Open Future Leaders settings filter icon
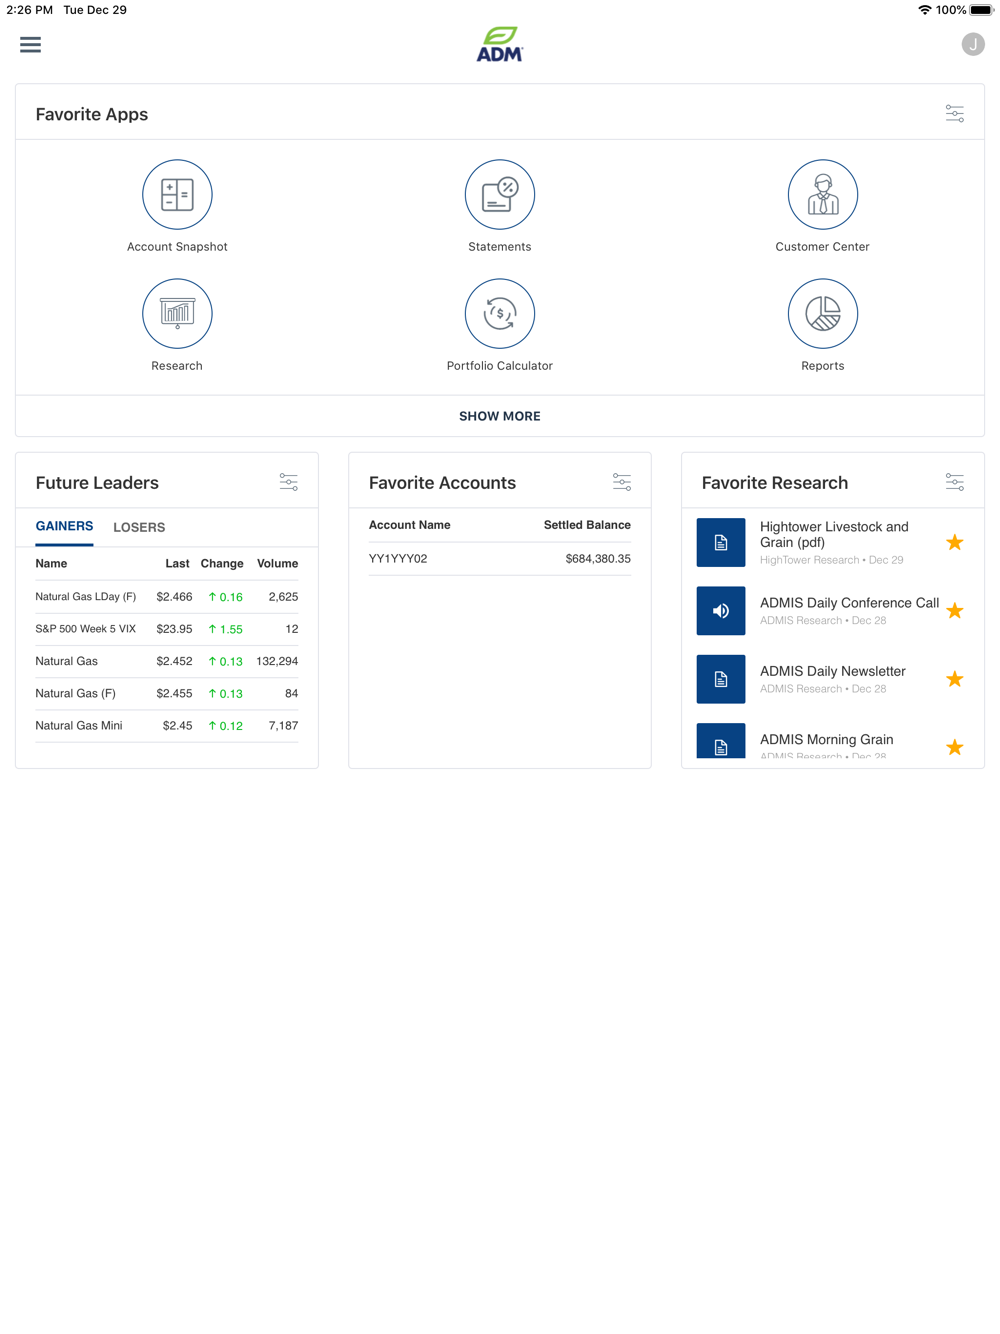The width and height of the screenshot is (1000, 1334). coord(289,482)
